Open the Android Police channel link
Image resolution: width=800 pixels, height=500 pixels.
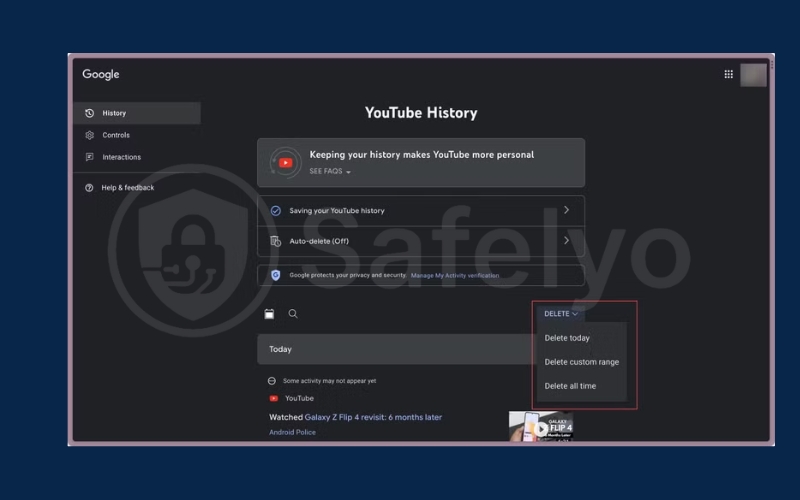coord(292,432)
